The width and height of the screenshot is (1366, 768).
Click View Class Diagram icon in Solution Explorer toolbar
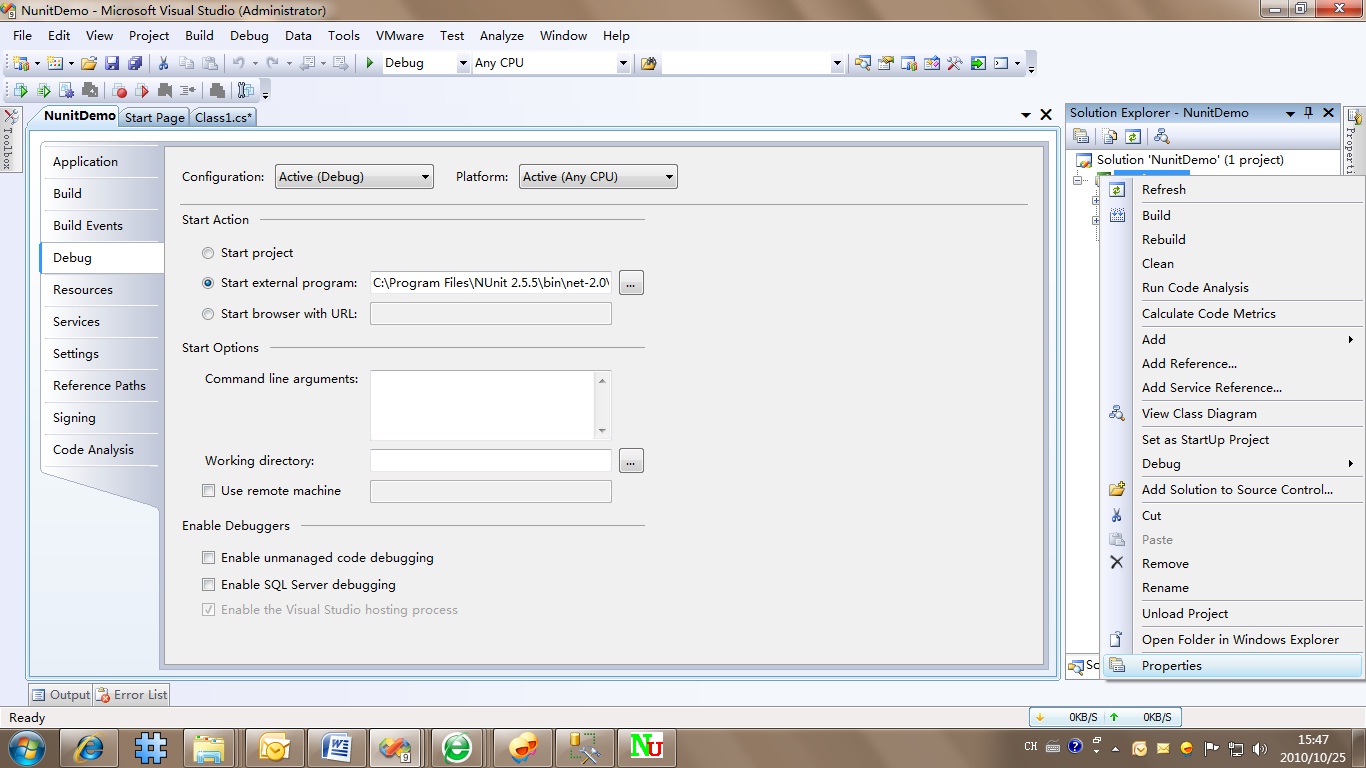pos(1161,136)
